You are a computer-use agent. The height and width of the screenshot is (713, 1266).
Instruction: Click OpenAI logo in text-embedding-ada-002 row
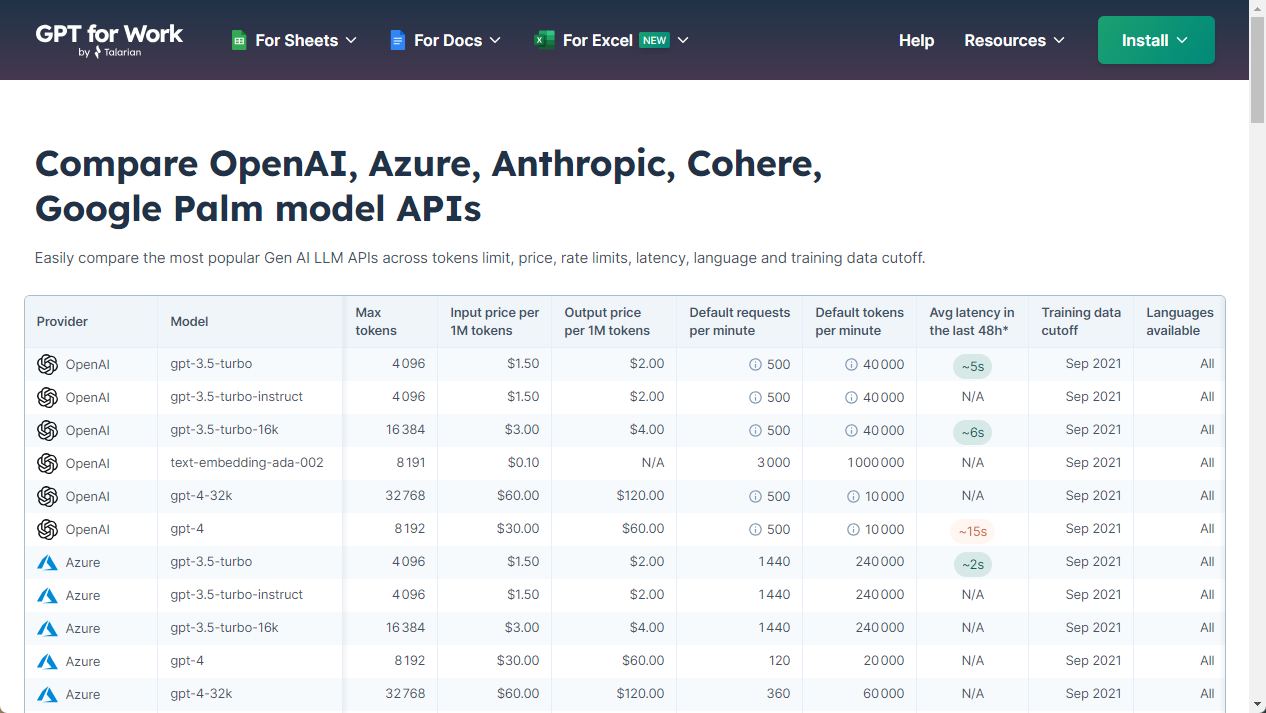[47, 463]
